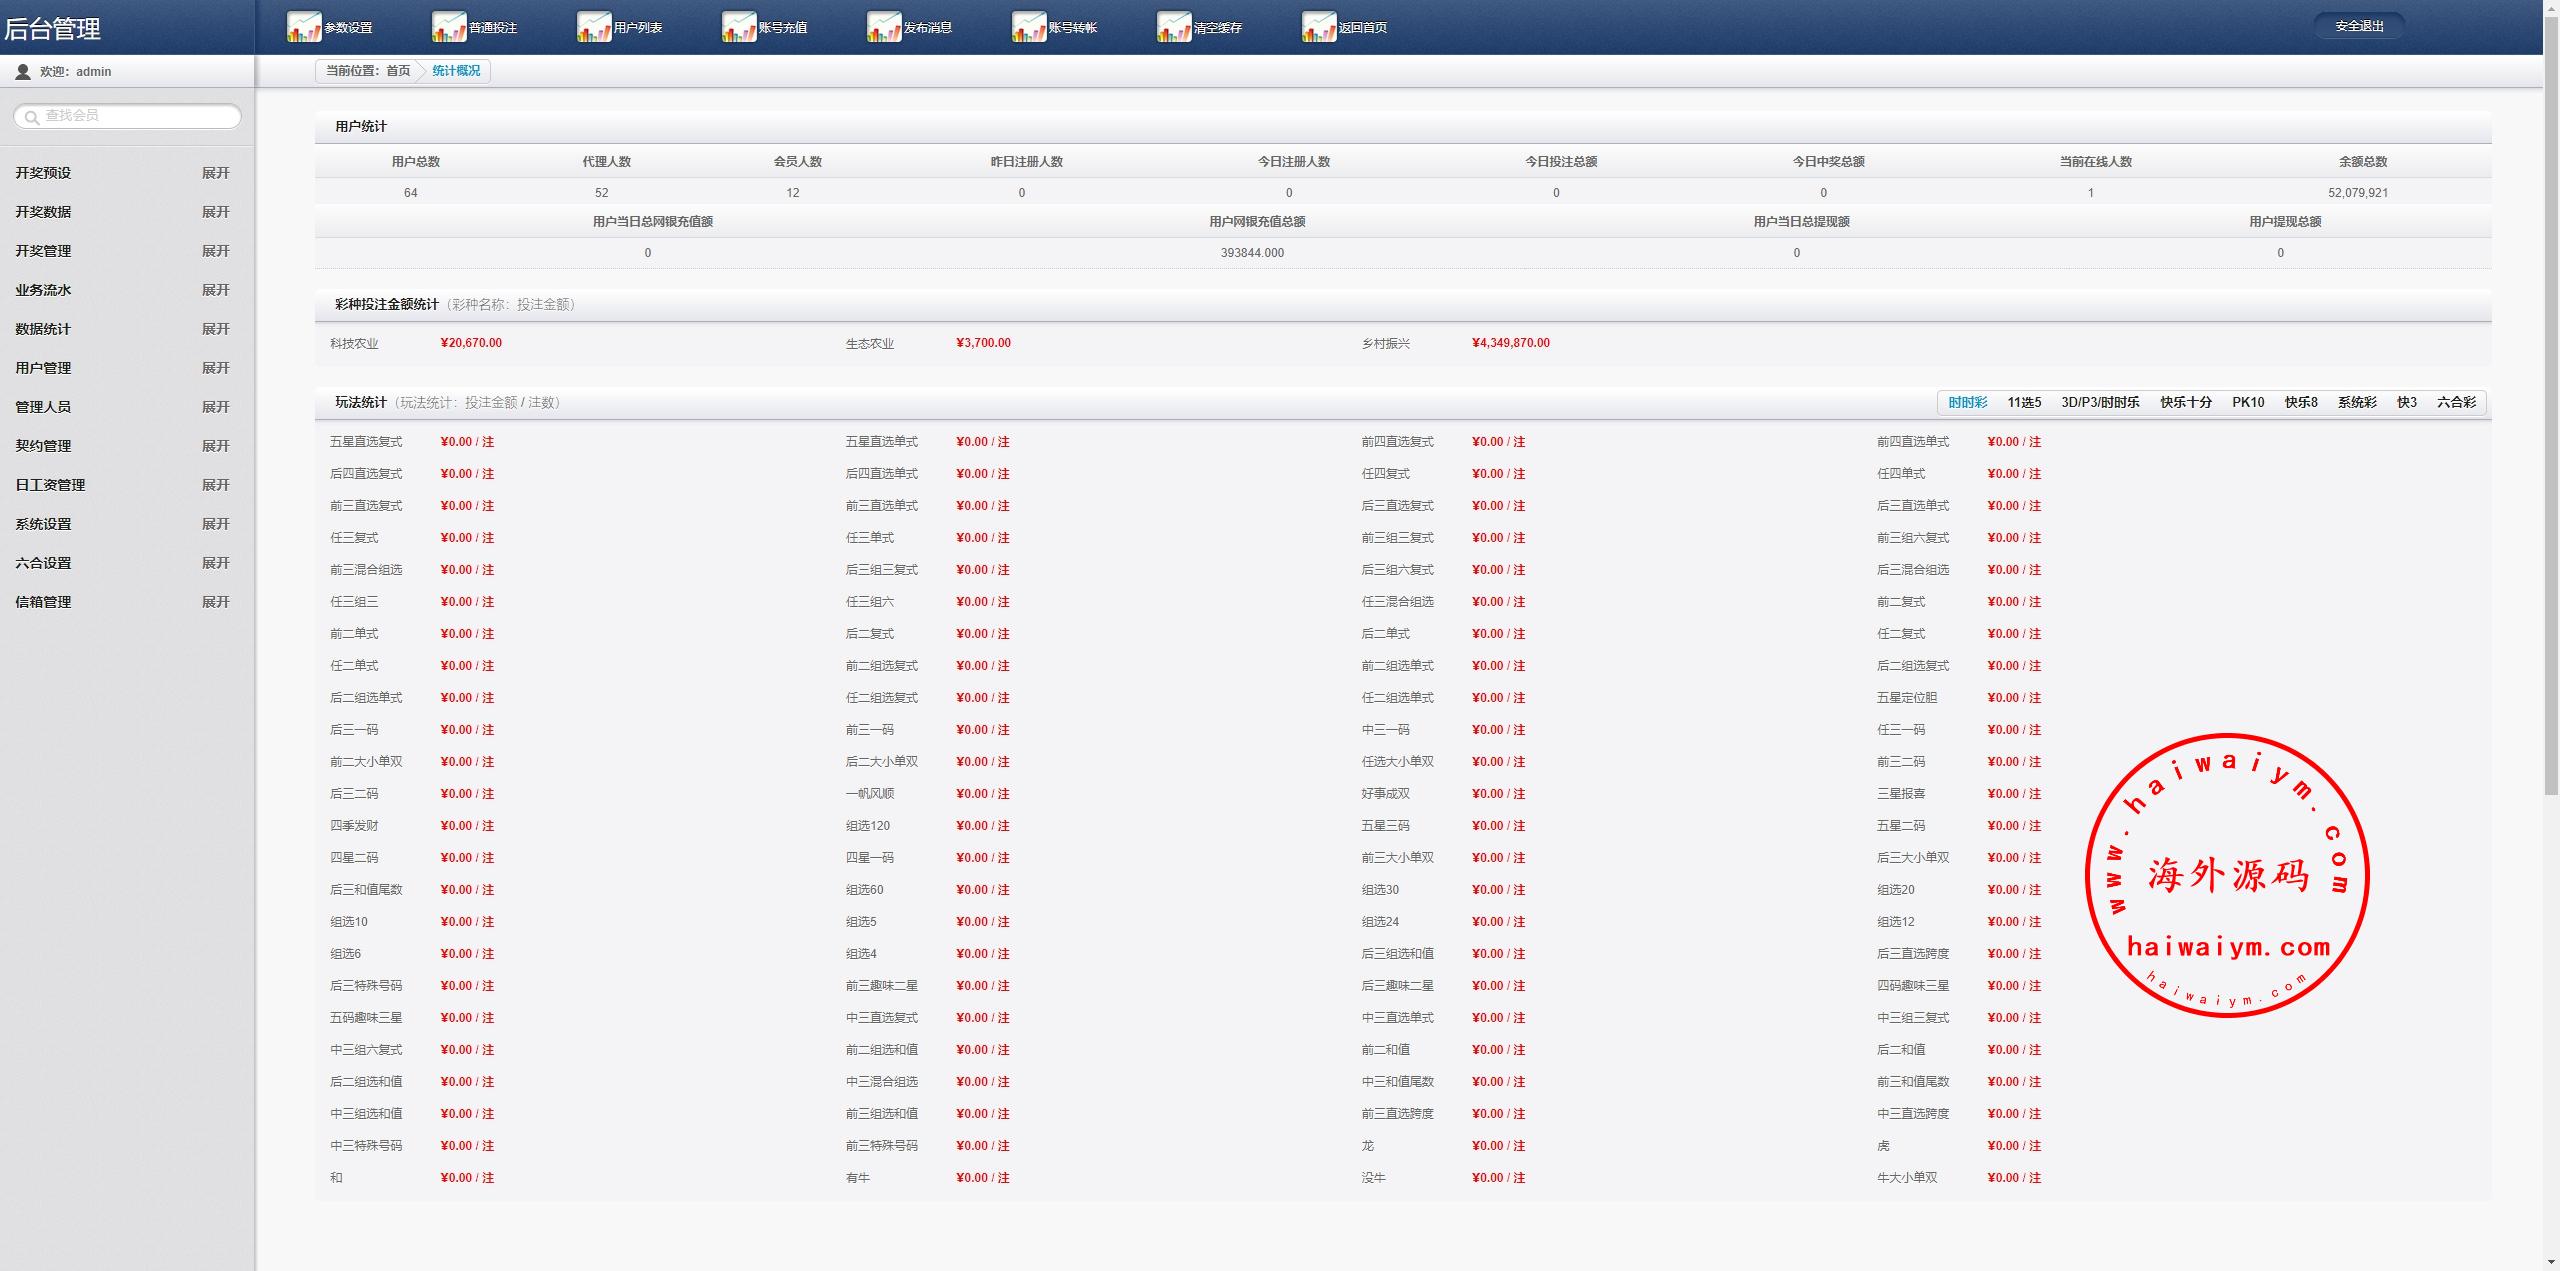Click 展开 next to 系统设置

coord(215,524)
